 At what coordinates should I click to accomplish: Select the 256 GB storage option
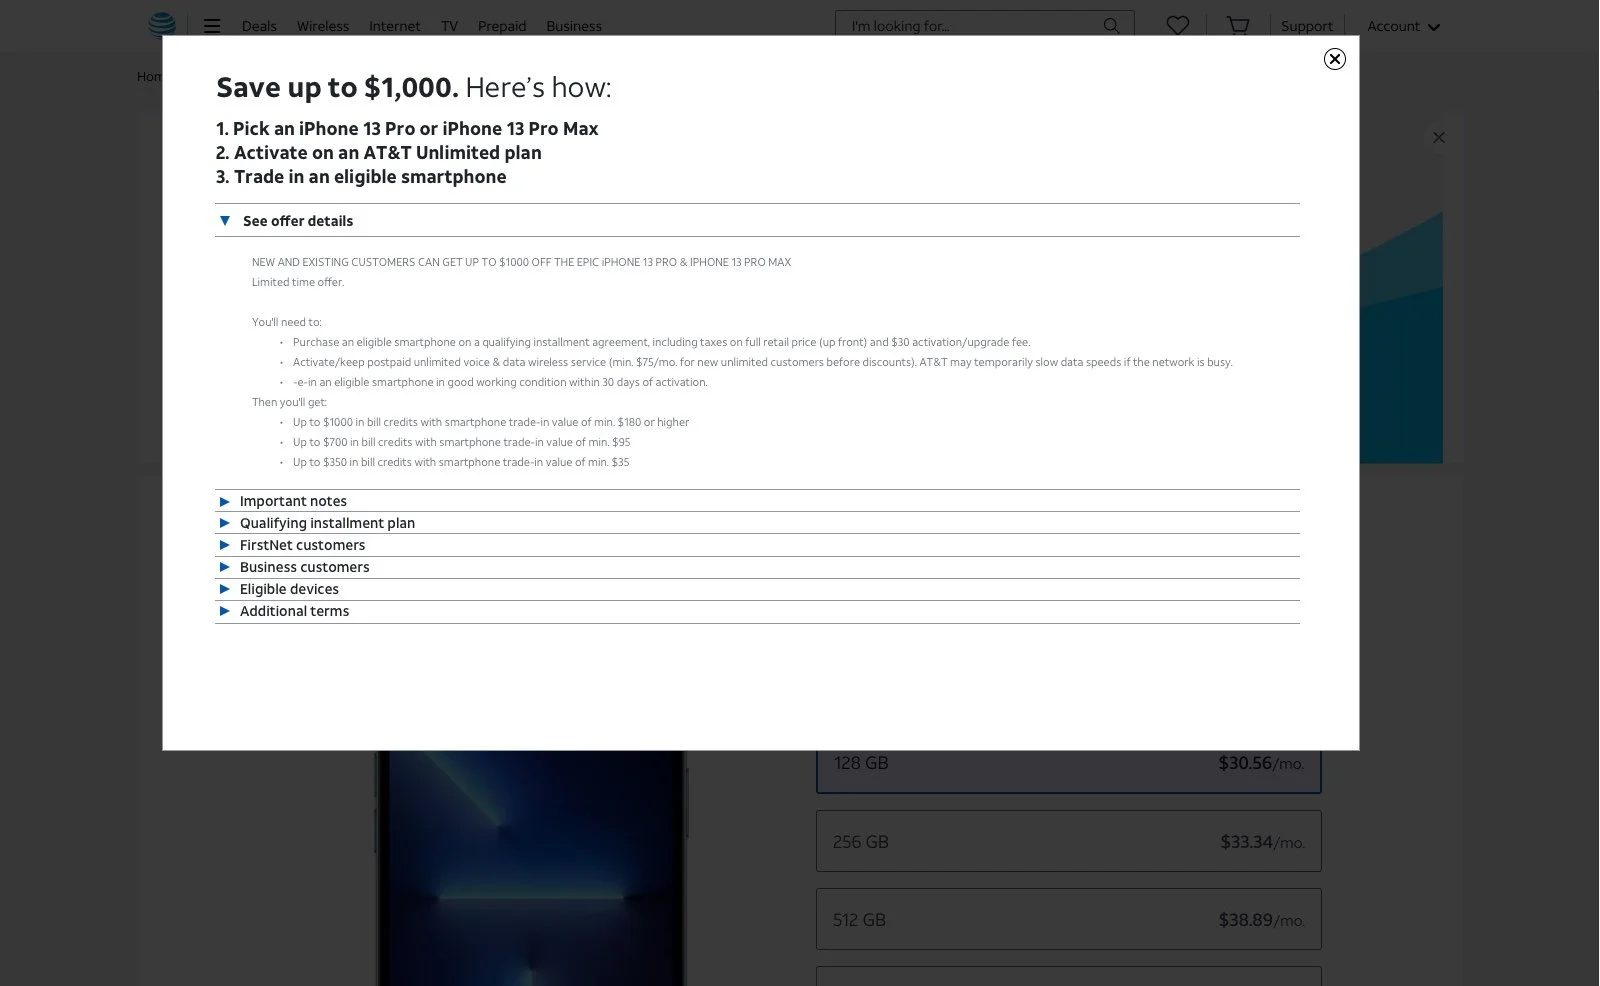pos(1068,841)
